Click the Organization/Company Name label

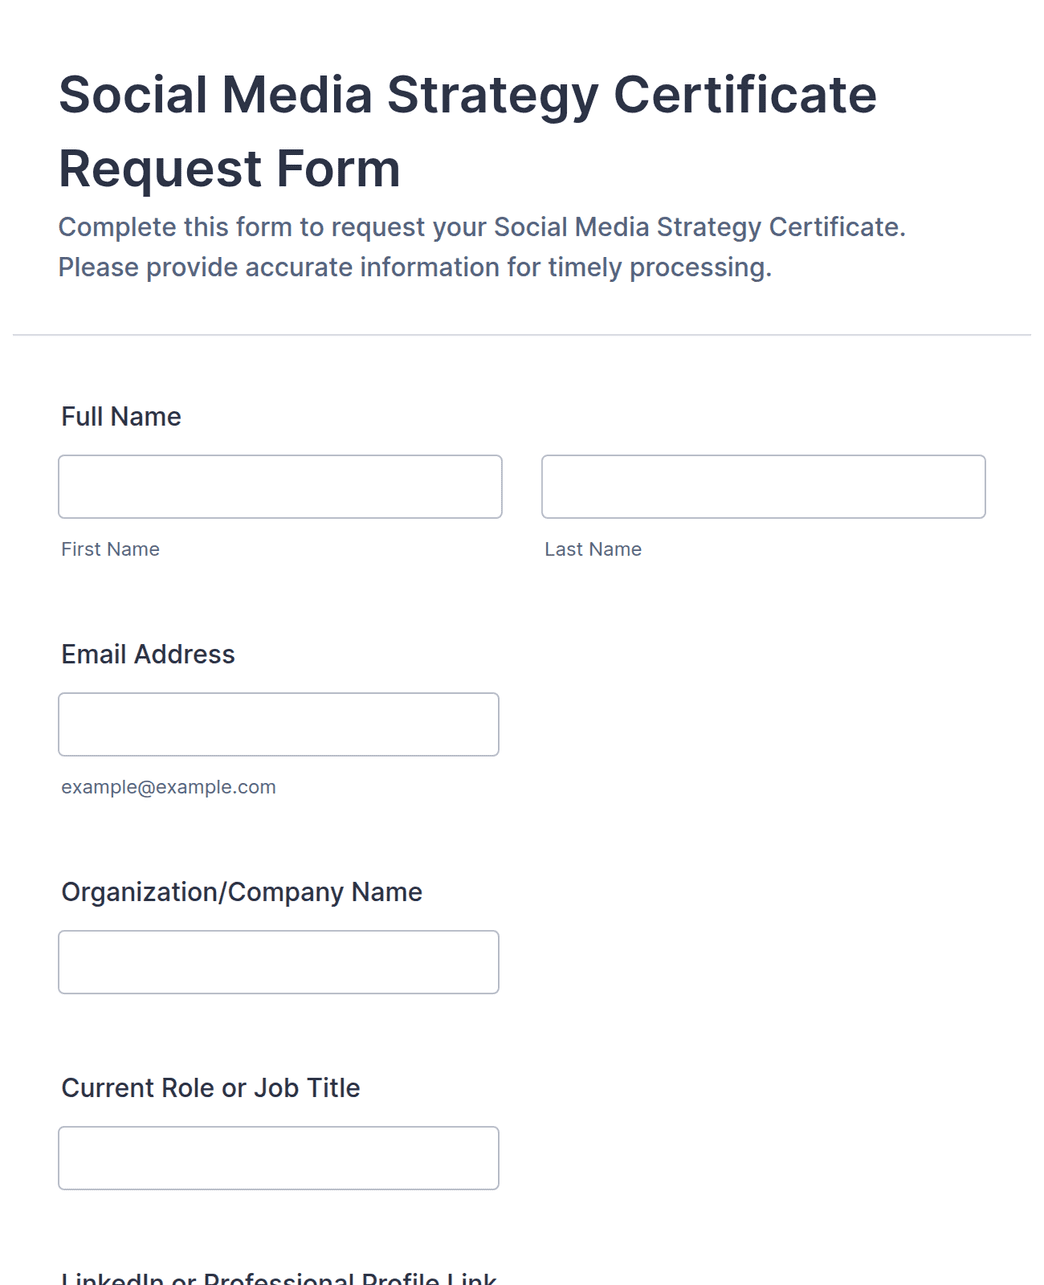coord(241,892)
